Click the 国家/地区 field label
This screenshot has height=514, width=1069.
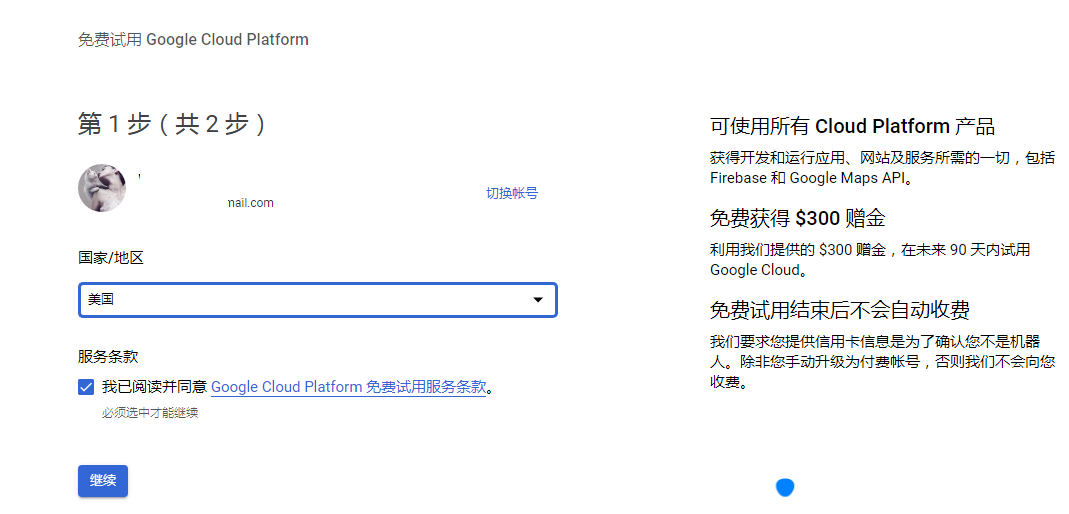(110, 258)
